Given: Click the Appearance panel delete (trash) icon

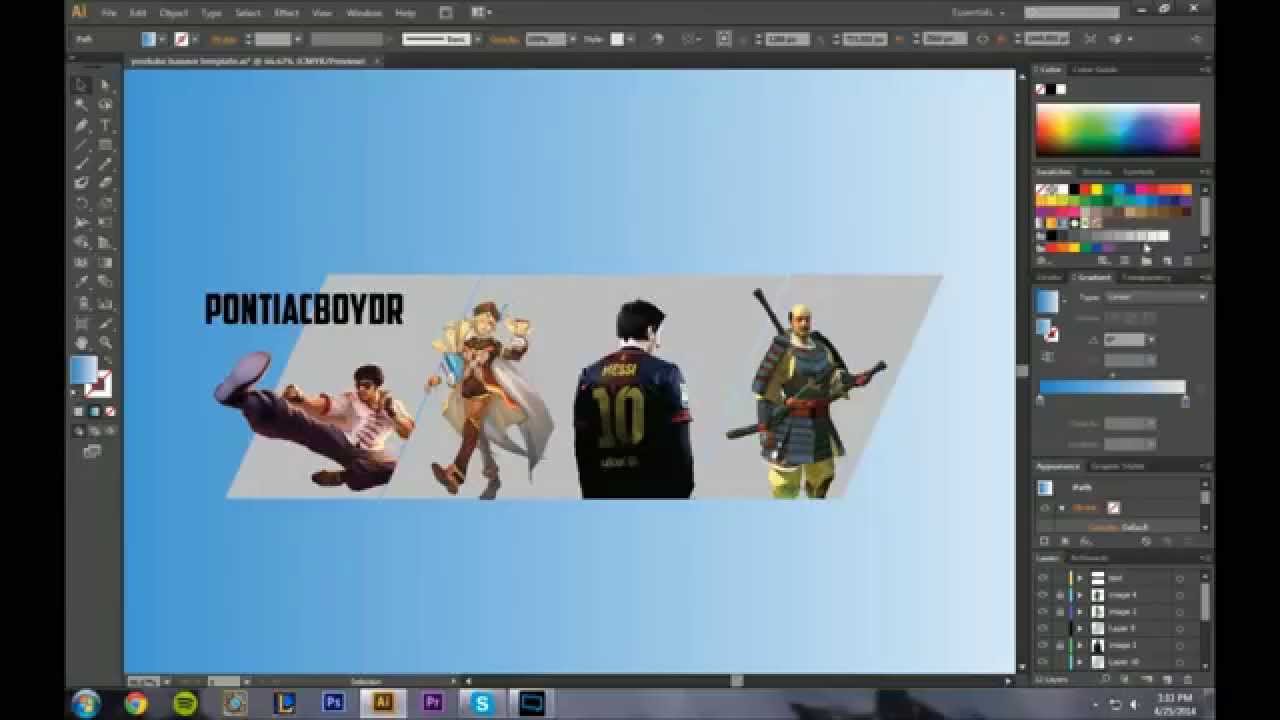Looking at the screenshot, I should 1187,541.
